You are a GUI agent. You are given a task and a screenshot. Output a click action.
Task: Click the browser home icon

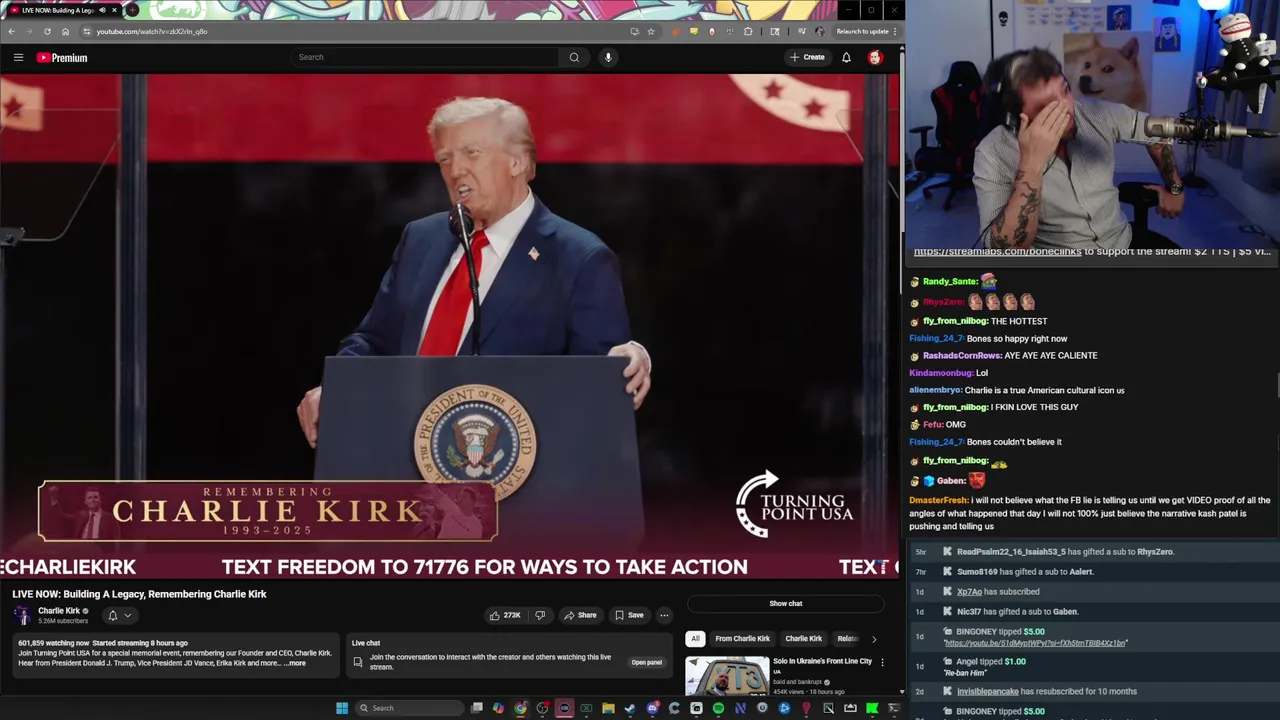65,31
